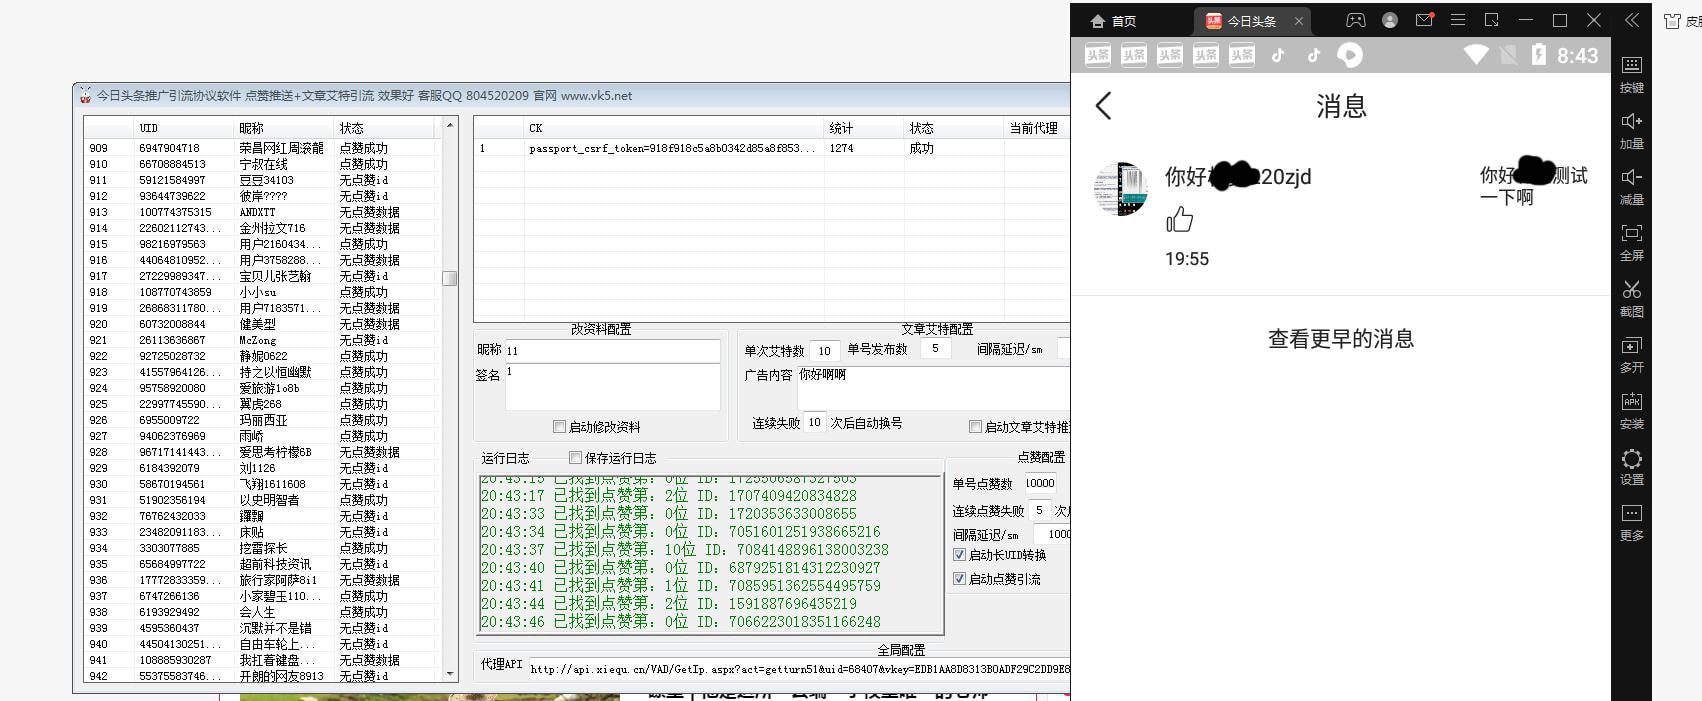
Task: Uncheck the 启动长UID转换 checkbox
Action: coord(959,555)
